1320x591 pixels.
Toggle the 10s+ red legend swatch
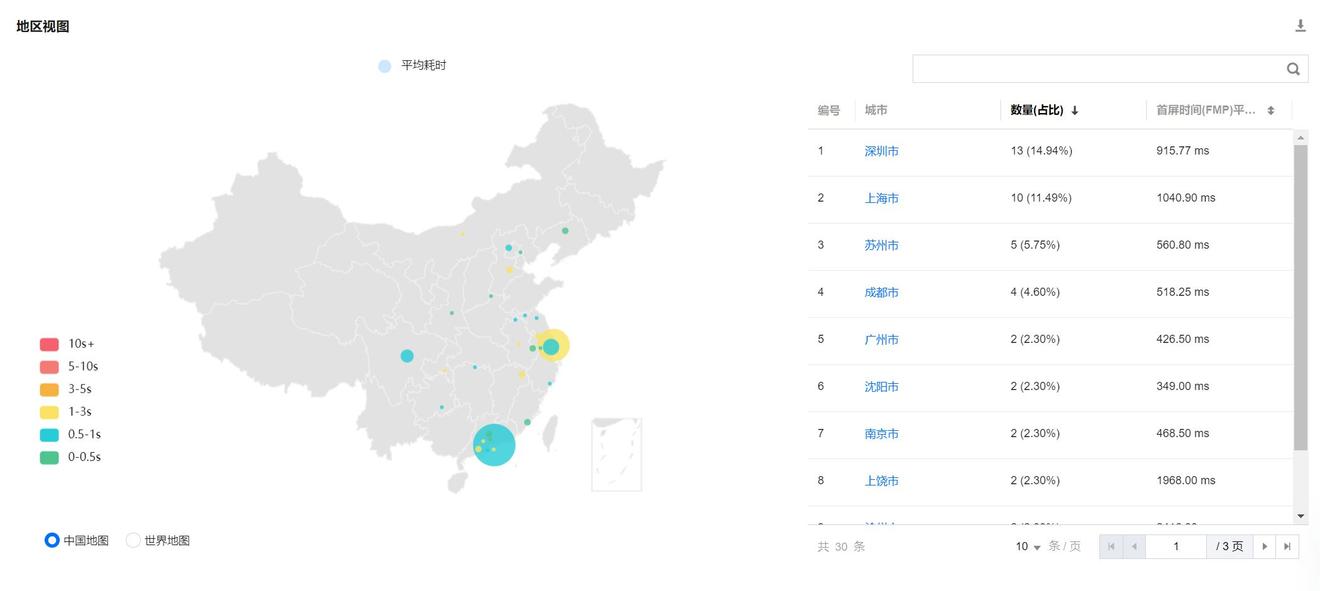click(x=49, y=344)
